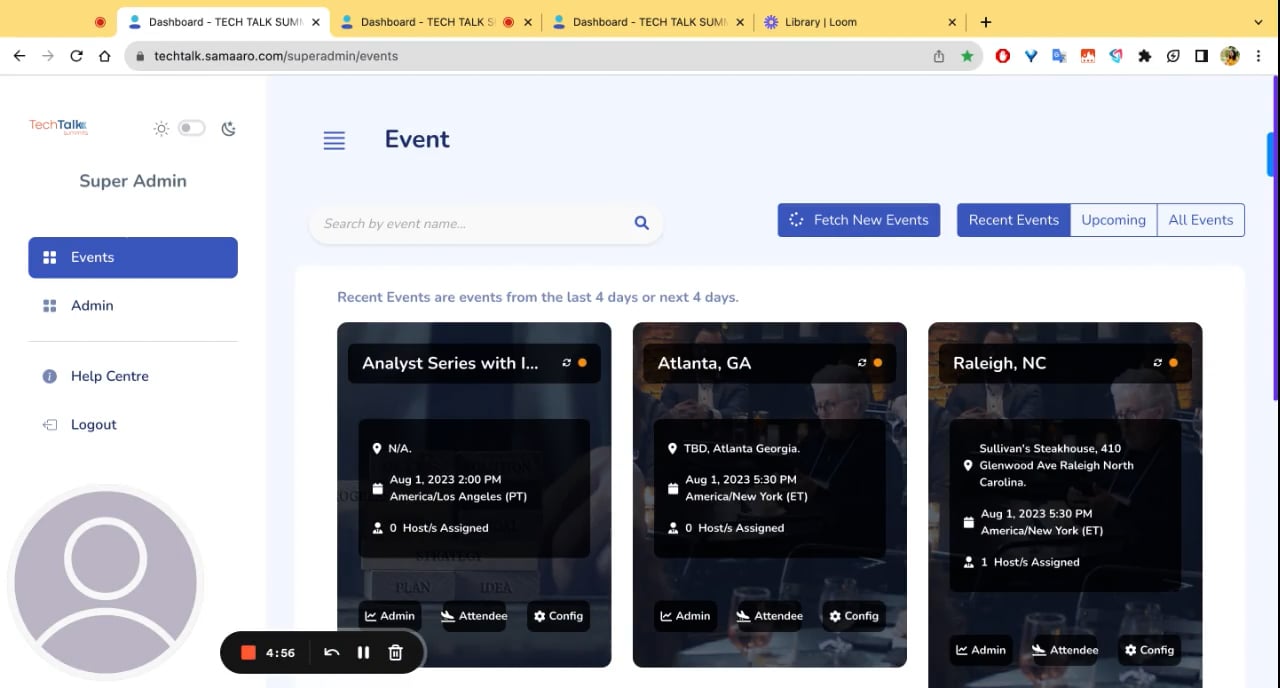1280x688 pixels.
Task: Open Attendee on Raleigh, NC card
Action: [1065, 650]
